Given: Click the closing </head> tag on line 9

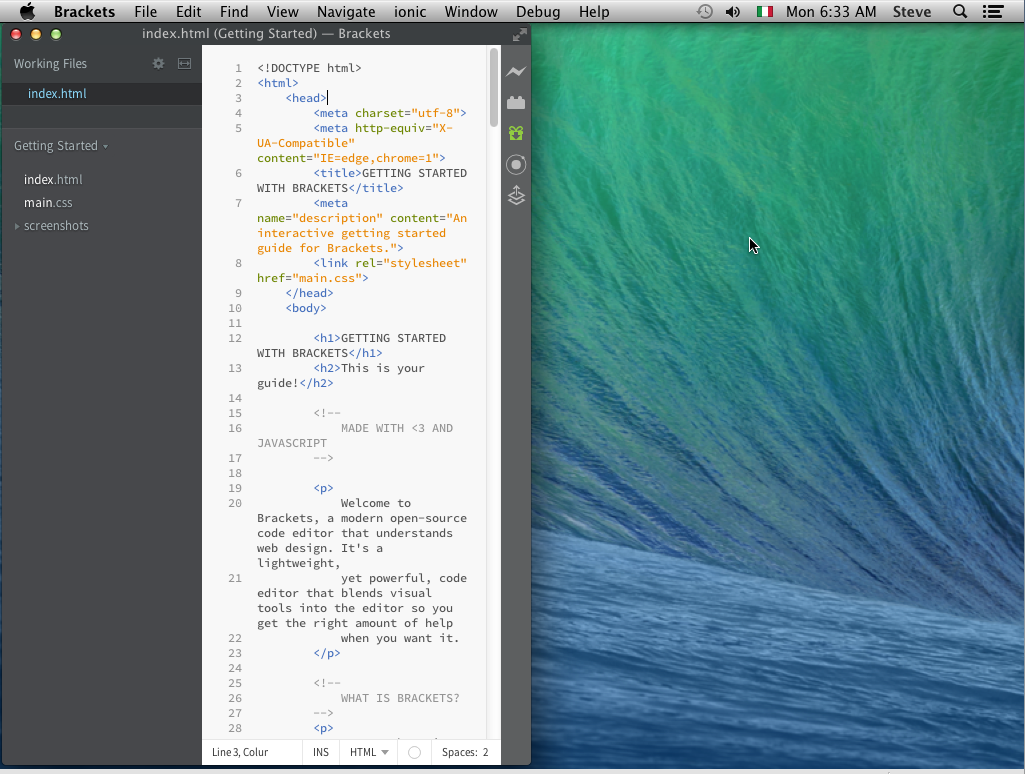Looking at the screenshot, I should point(309,293).
